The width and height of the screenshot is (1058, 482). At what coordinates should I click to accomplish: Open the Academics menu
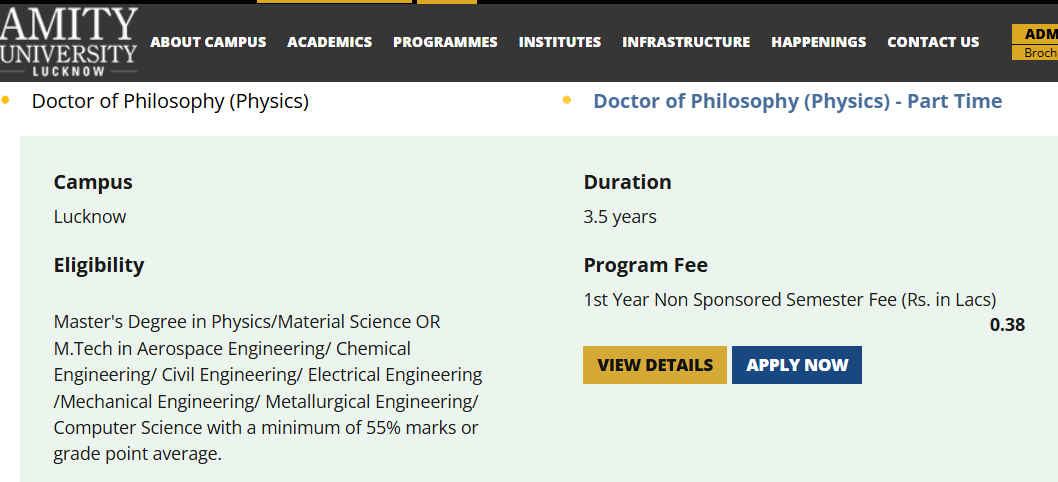point(329,42)
